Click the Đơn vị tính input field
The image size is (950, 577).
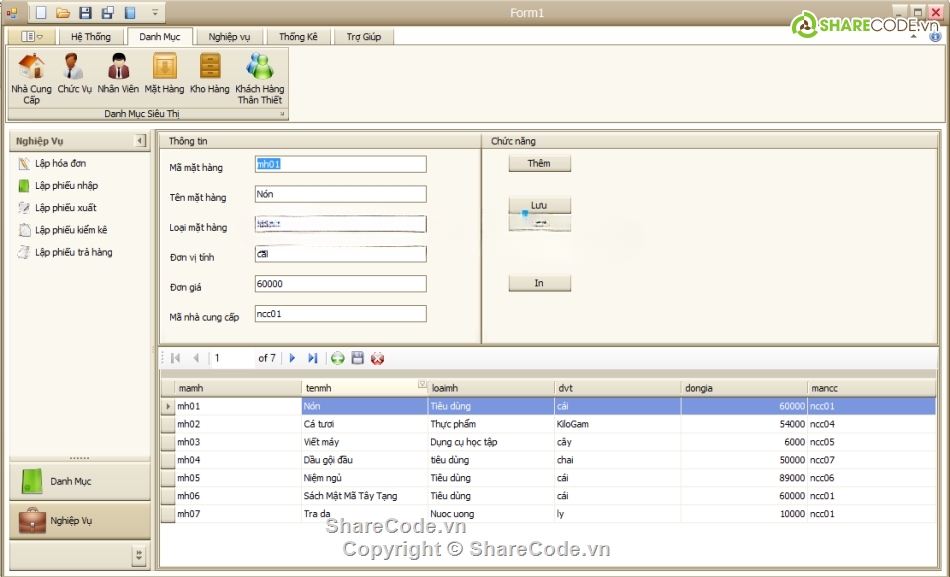pos(340,254)
